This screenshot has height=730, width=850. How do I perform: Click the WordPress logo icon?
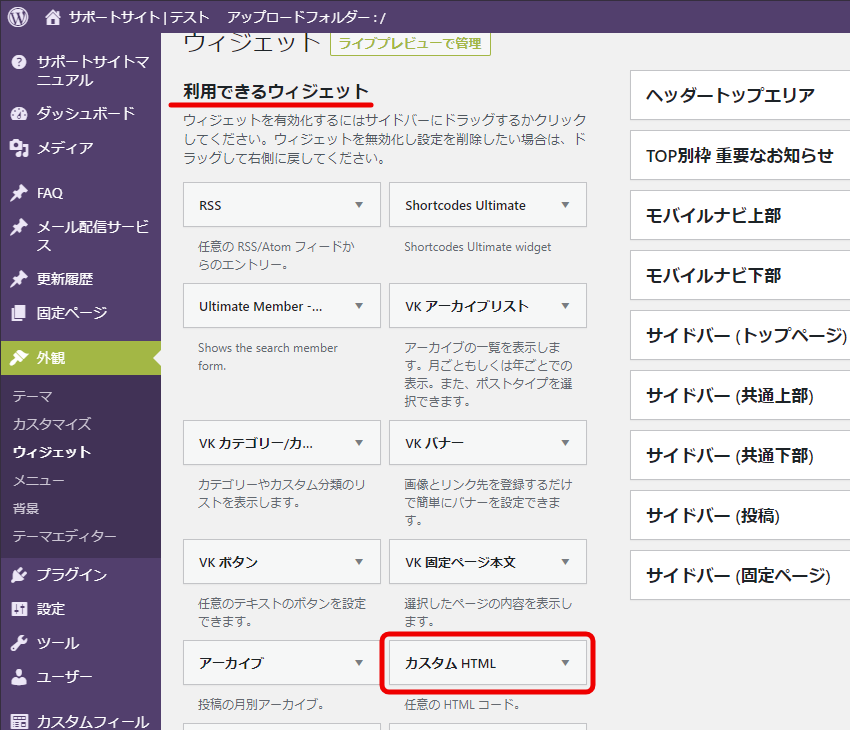click(18, 17)
